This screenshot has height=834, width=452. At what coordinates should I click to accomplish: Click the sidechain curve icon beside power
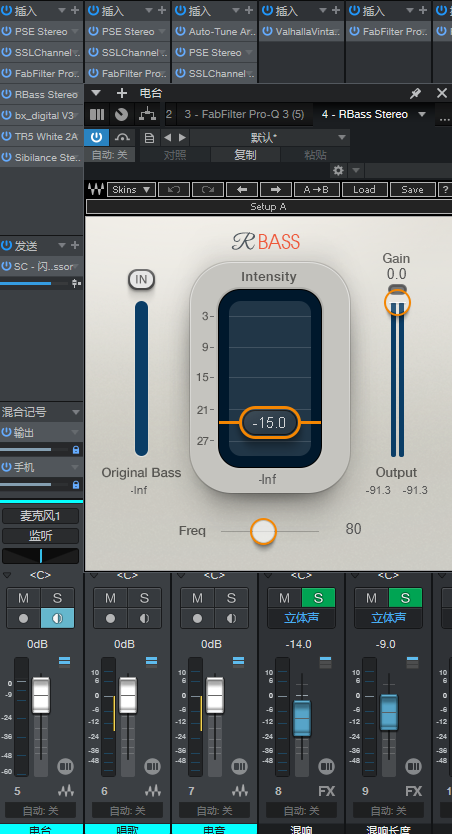[122, 138]
